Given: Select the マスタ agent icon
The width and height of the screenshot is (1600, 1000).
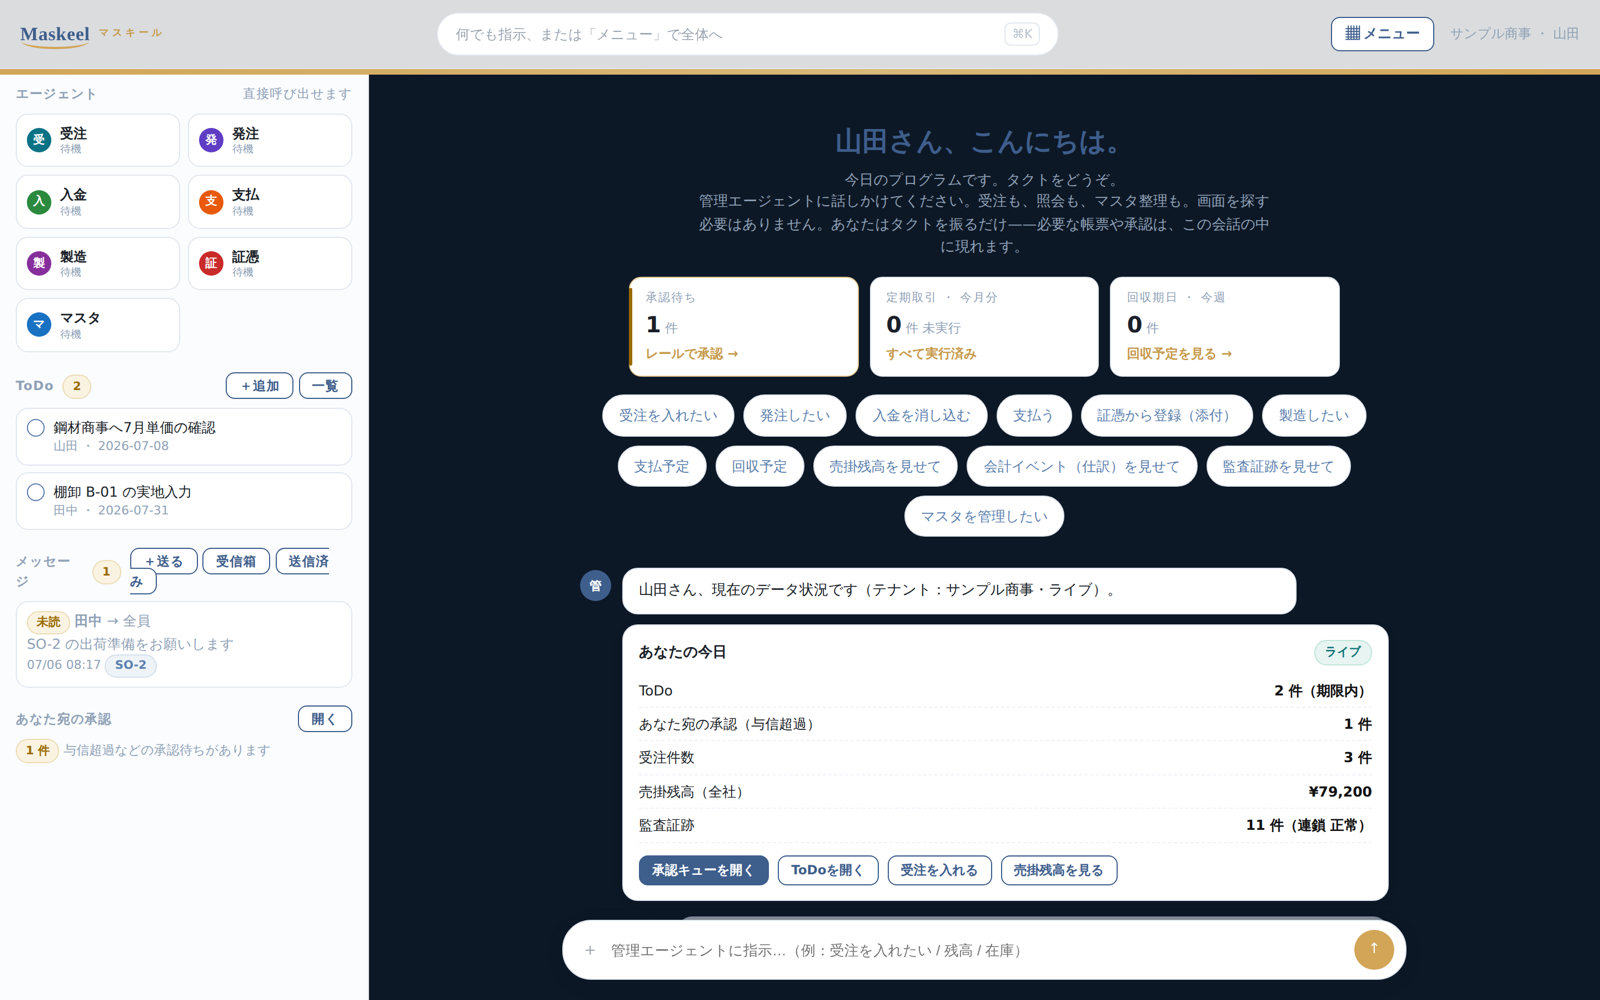Looking at the screenshot, I should click(x=39, y=325).
